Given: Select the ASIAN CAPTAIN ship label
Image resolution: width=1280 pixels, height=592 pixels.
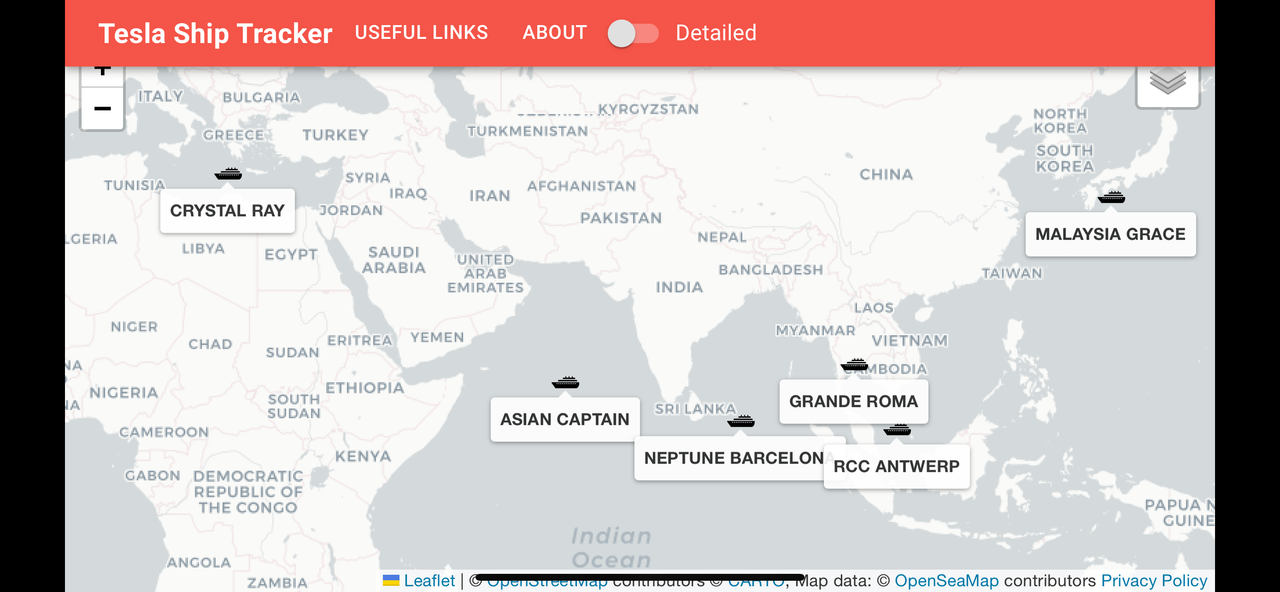Looking at the screenshot, I should [x=565, y=419].
